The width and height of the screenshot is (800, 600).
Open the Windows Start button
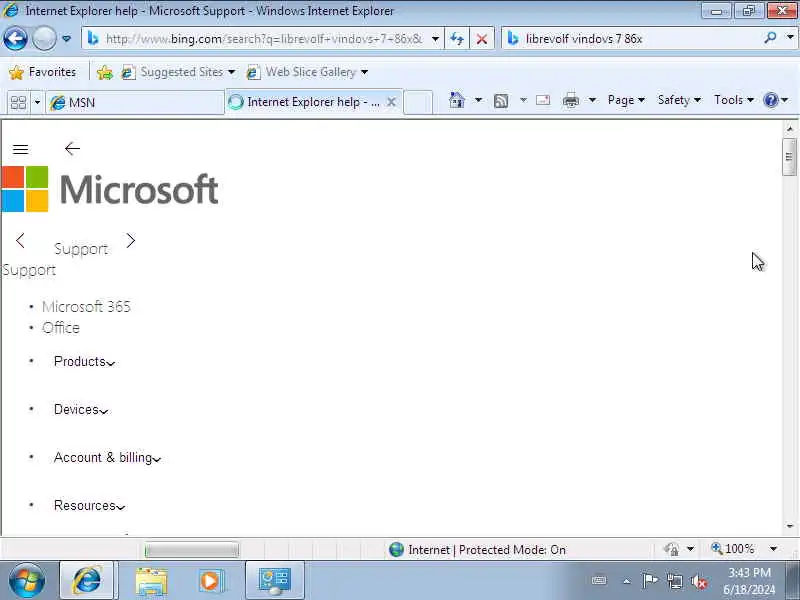click(x=27, y=581)
